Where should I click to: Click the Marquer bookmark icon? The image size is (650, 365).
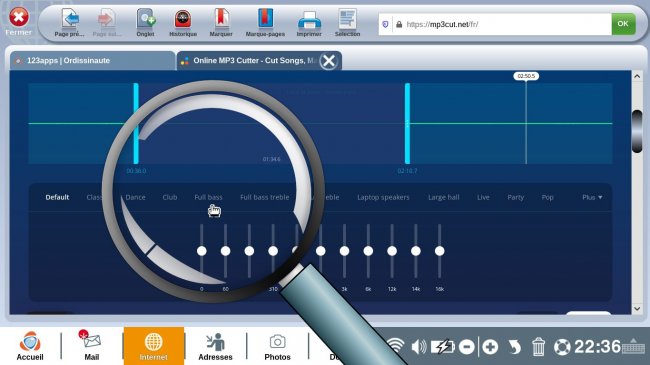pyautogui.click(x=221, y=19)
